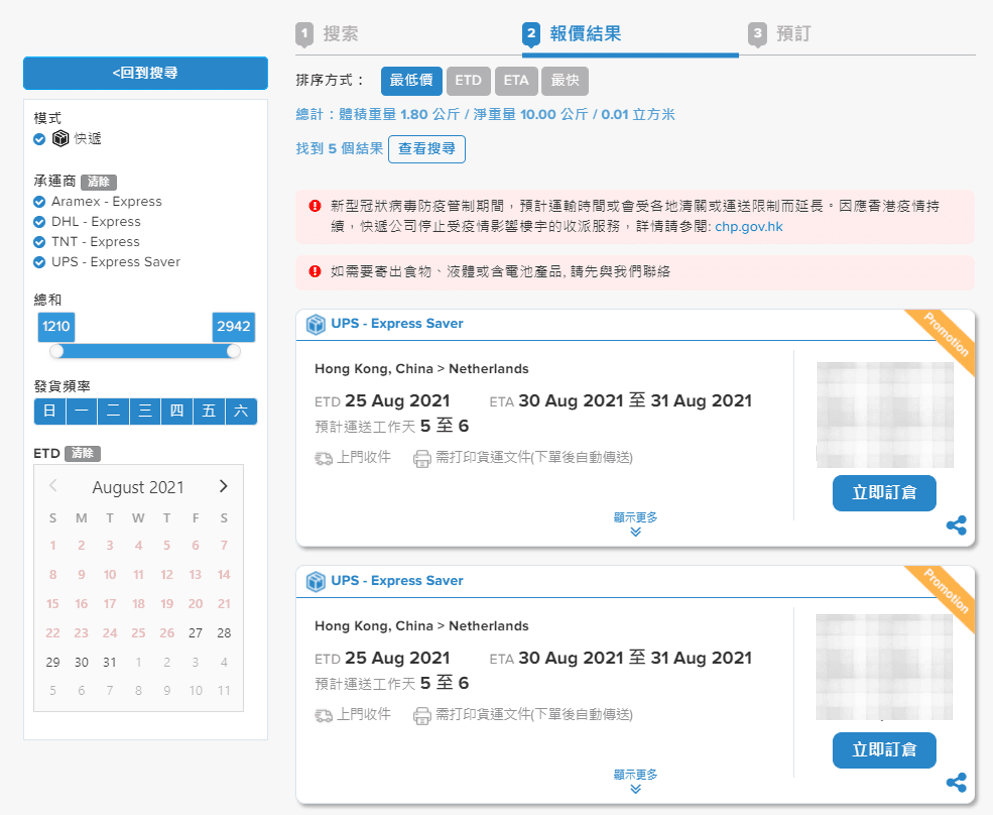This screenshot has height=815, width=993.
Task: Click the 找到 5 個結果 text
Action: (339, 149)
